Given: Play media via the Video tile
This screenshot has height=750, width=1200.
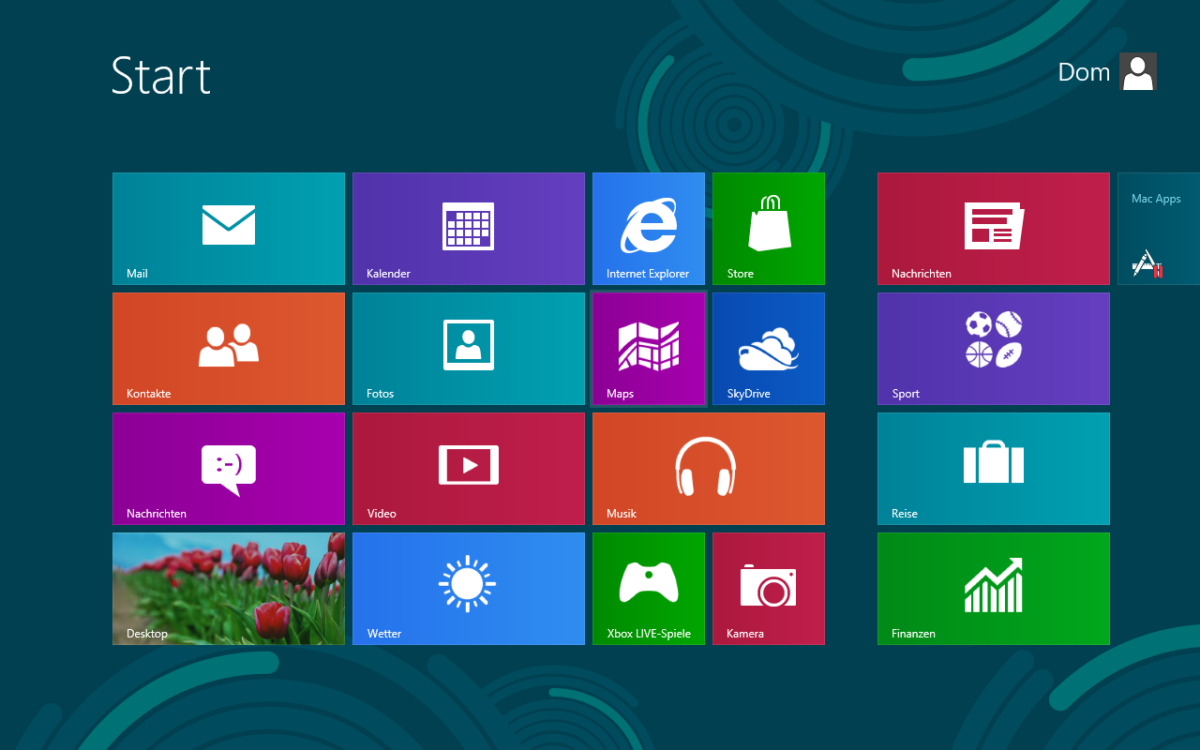Looking at the screenshot, I should point(468,468).
